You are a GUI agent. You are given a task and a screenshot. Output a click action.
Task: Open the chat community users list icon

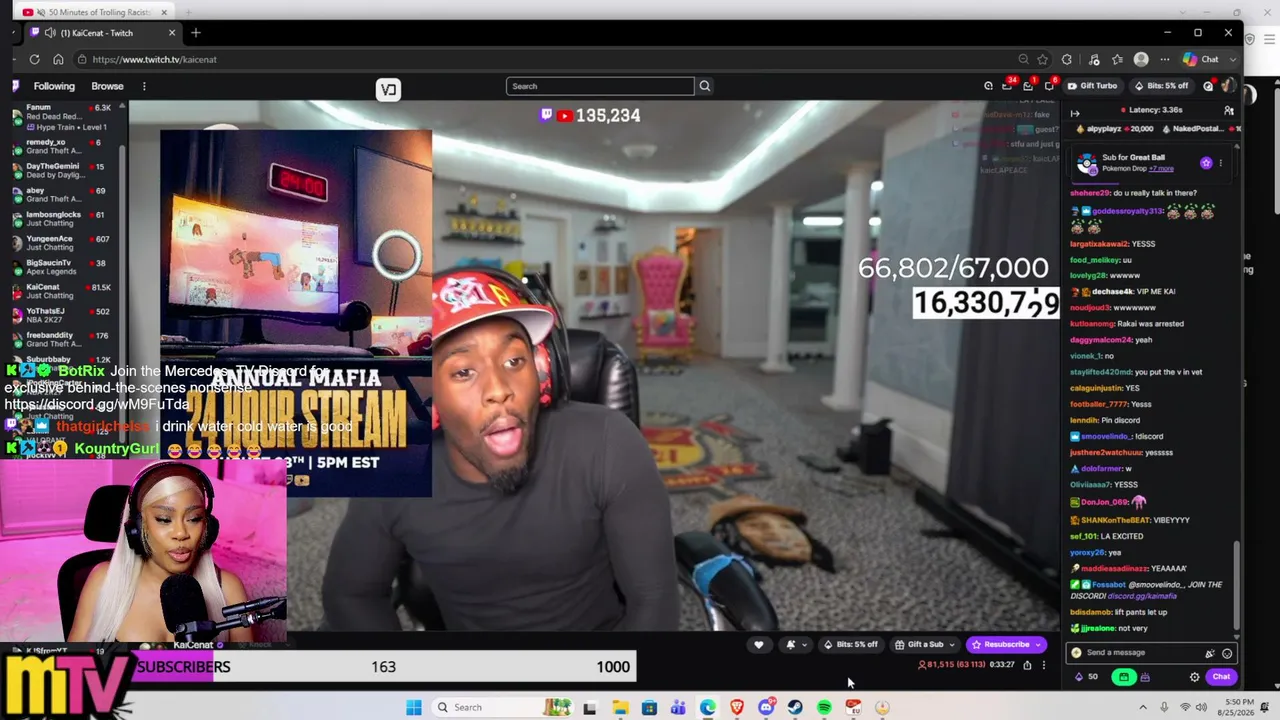pos(1229,110)
